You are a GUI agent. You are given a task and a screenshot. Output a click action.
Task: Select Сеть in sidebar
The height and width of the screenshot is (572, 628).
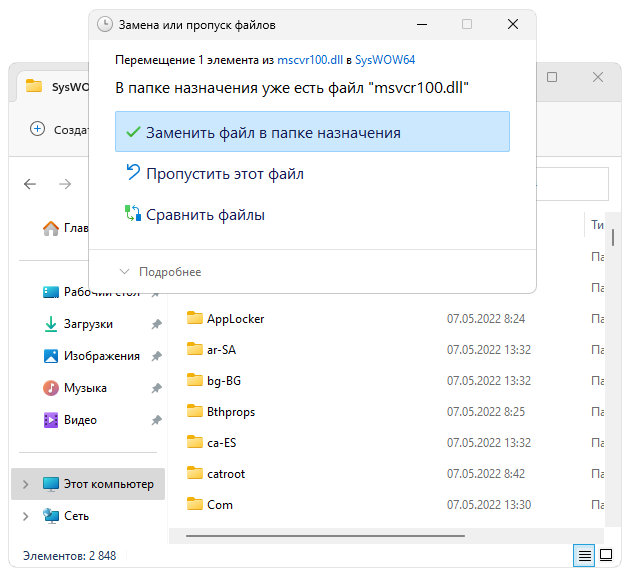[76, 516]
